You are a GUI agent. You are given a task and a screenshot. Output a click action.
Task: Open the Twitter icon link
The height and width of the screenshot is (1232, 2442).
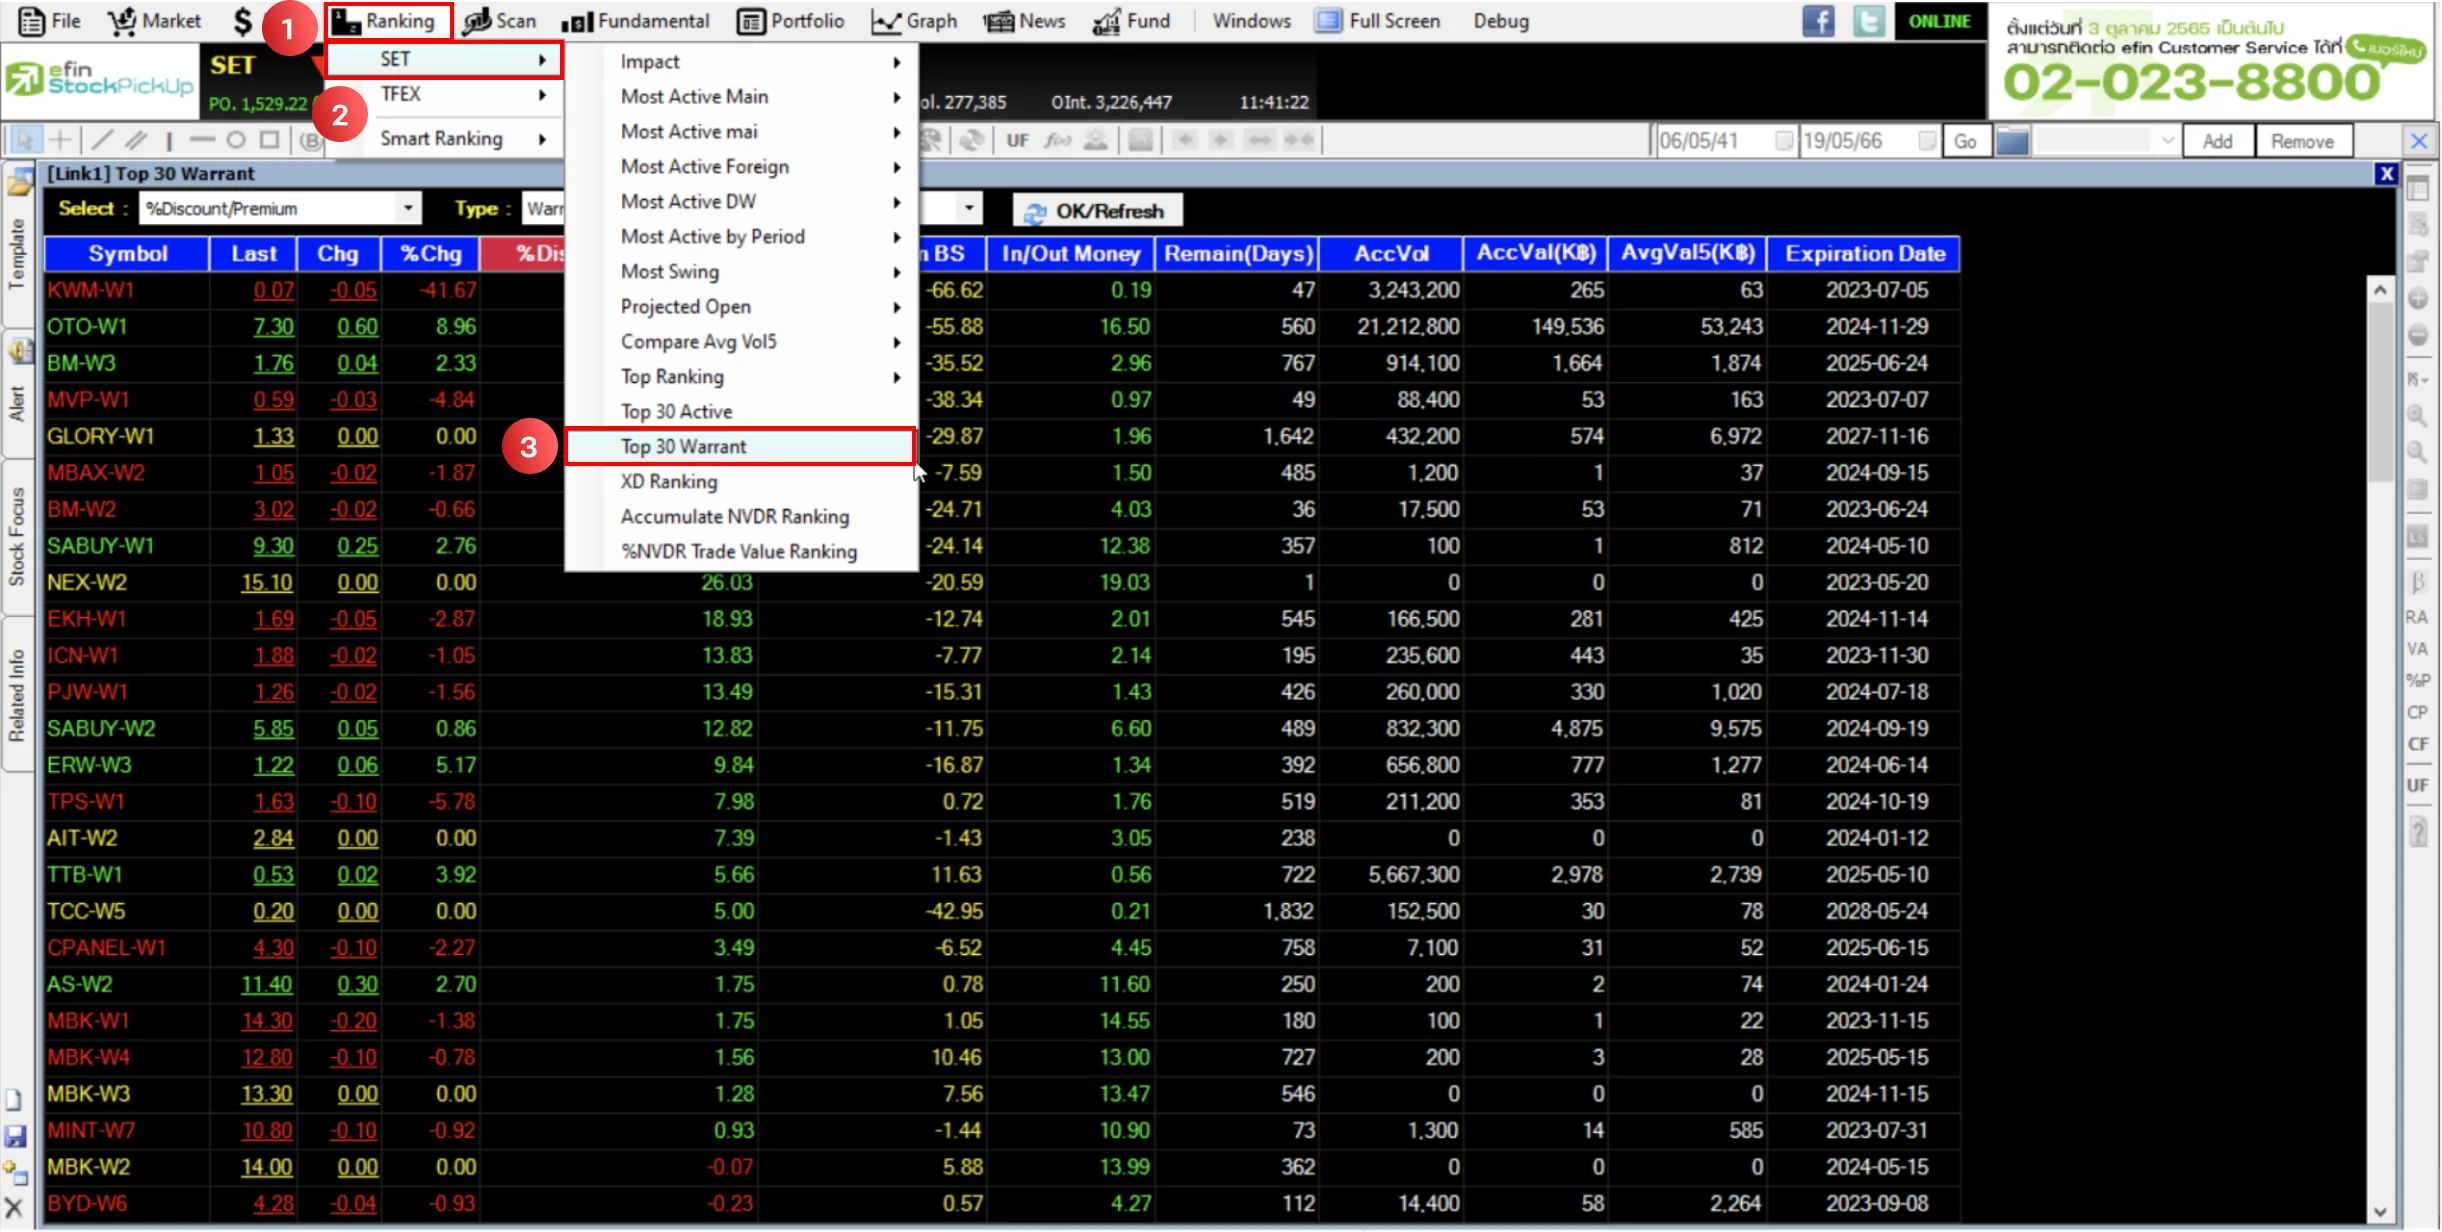(1869, 21)
